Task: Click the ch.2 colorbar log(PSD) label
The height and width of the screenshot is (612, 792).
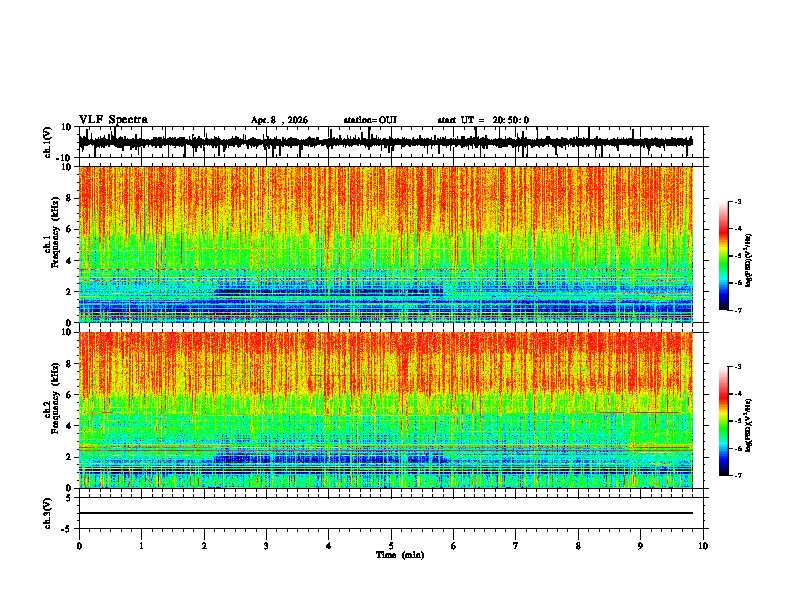Action: pyautogui.click(x=749, y=425)
